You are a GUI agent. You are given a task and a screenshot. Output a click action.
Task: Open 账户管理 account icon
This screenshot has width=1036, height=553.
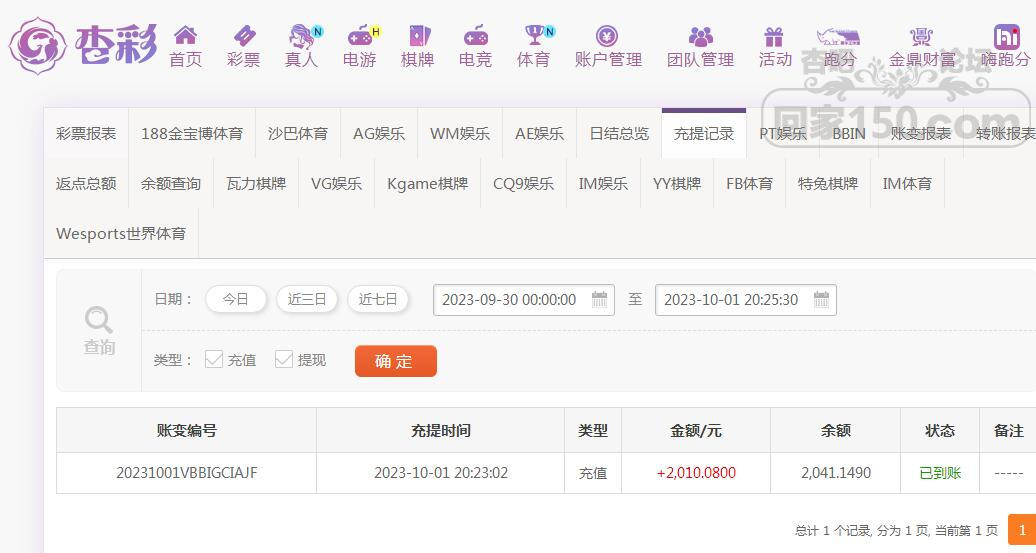pyautogui.click(x=607, y=36)
